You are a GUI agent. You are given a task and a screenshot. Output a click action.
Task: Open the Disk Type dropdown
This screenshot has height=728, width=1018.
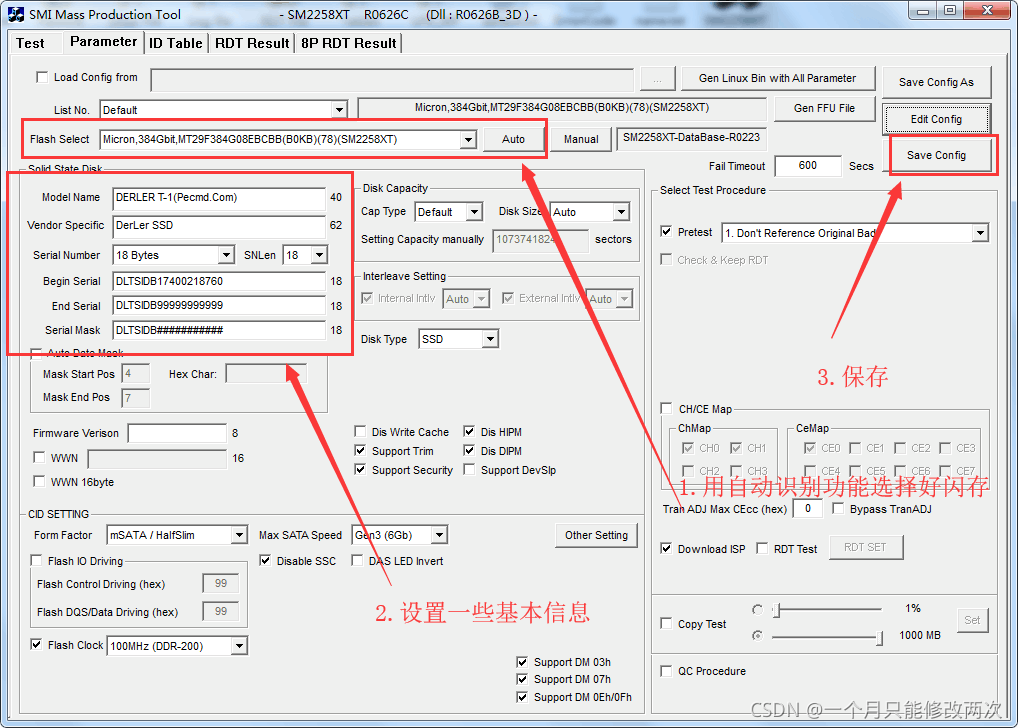coord(490,339)
